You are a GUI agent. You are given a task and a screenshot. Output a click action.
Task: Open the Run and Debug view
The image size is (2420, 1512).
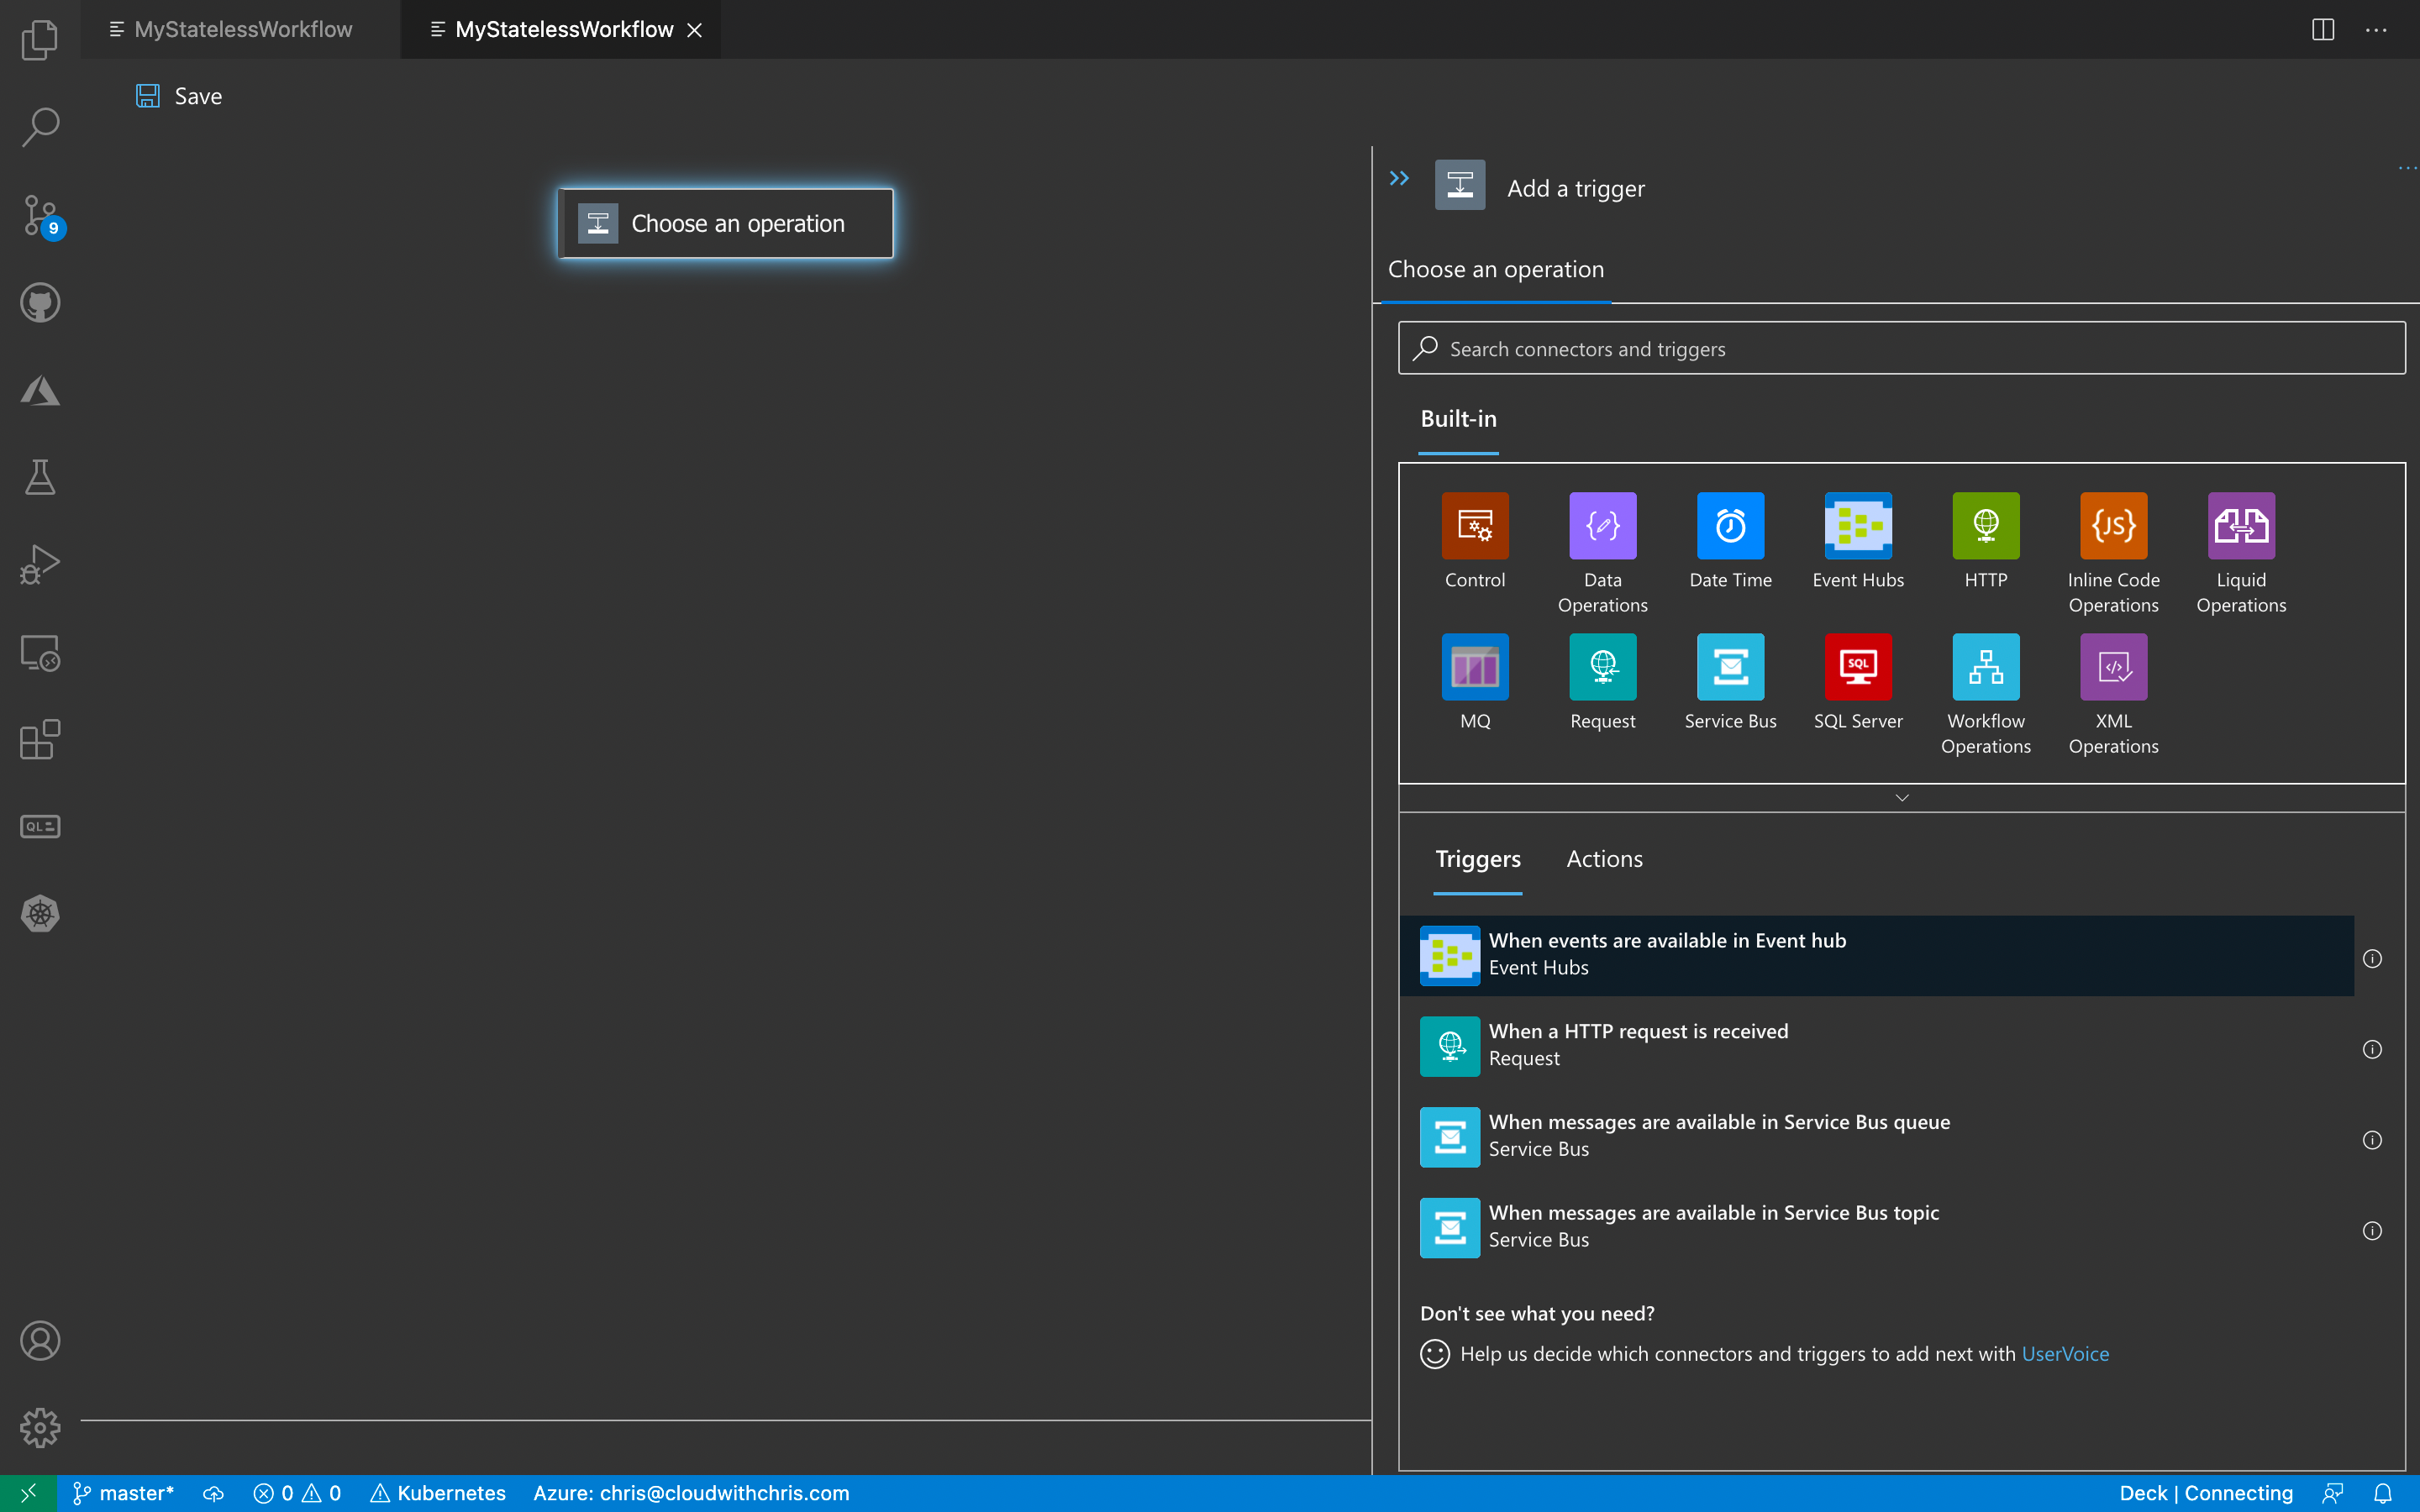coord(40,563)
